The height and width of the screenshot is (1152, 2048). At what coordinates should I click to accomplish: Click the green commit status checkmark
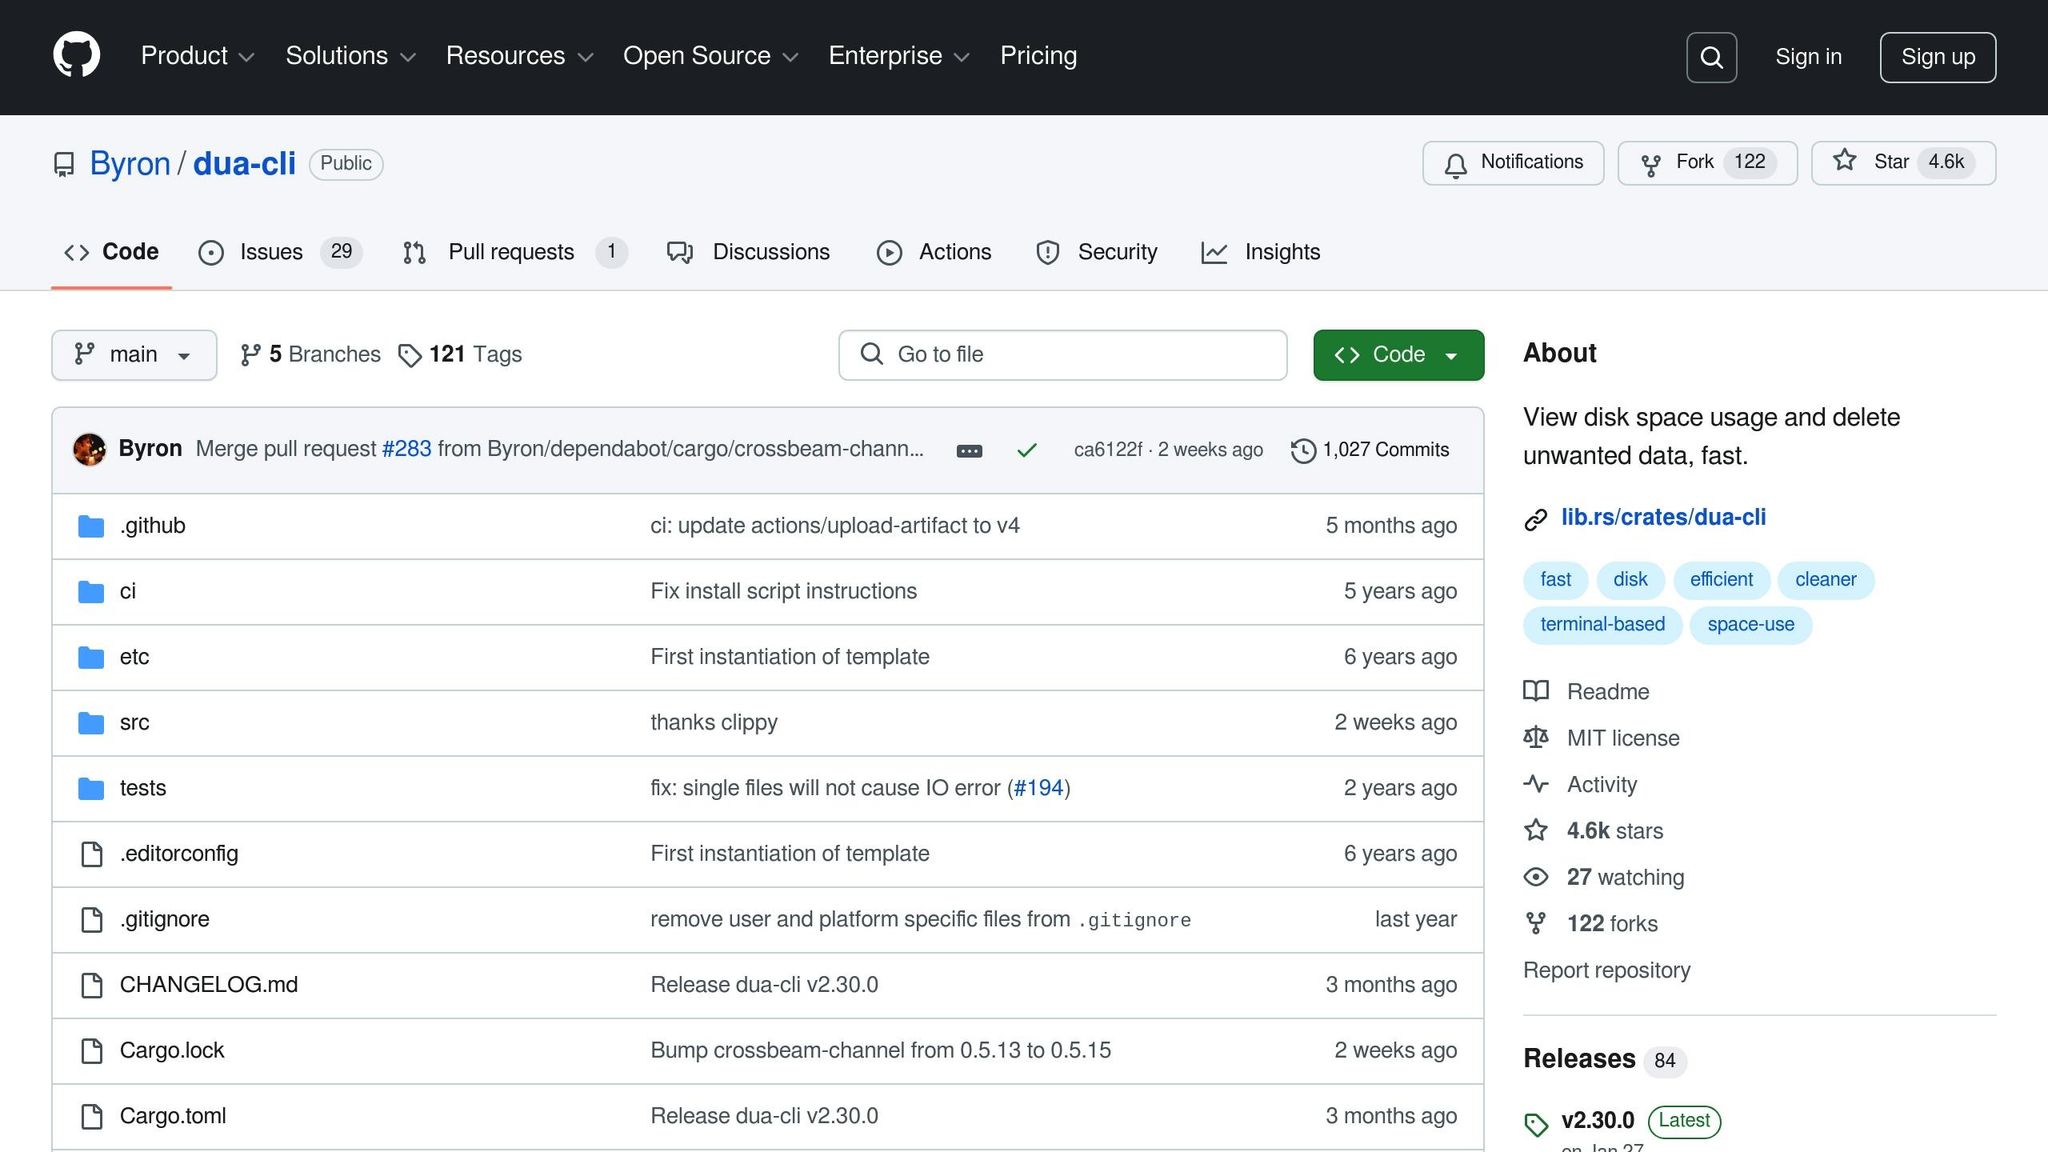(x=1026, y=451)
